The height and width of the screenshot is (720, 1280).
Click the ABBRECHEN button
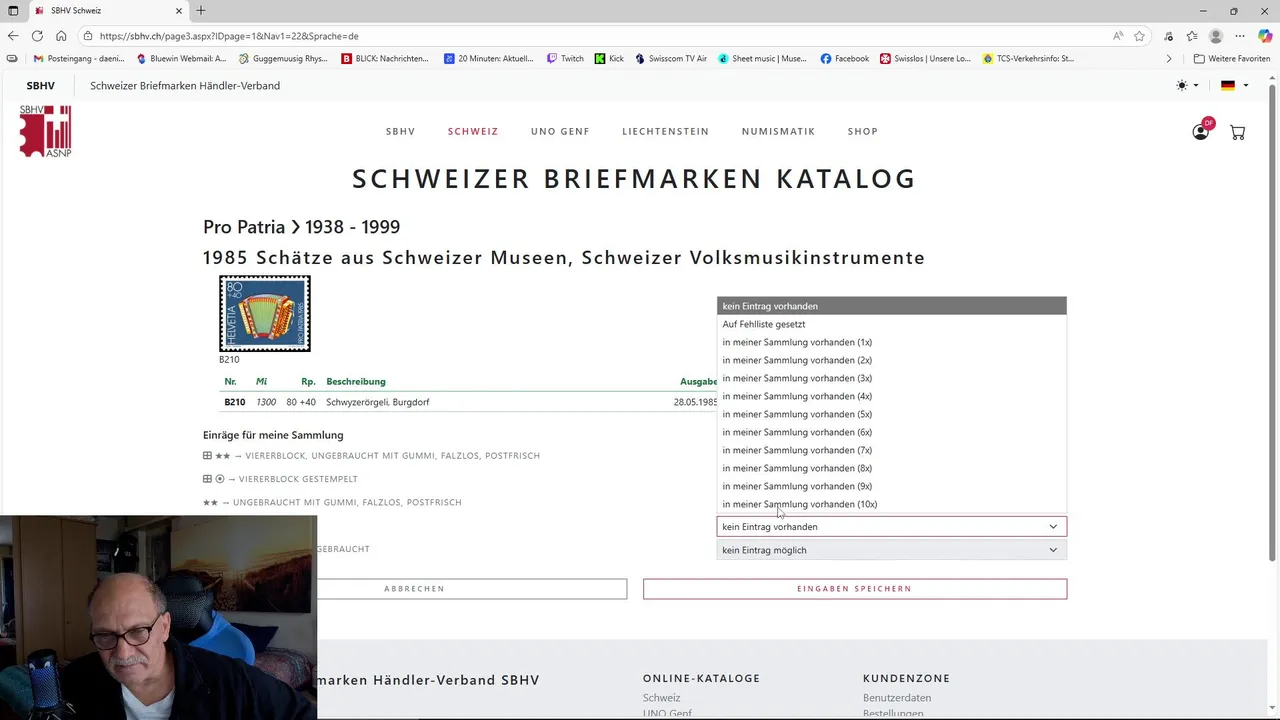(x=415, y=589)
